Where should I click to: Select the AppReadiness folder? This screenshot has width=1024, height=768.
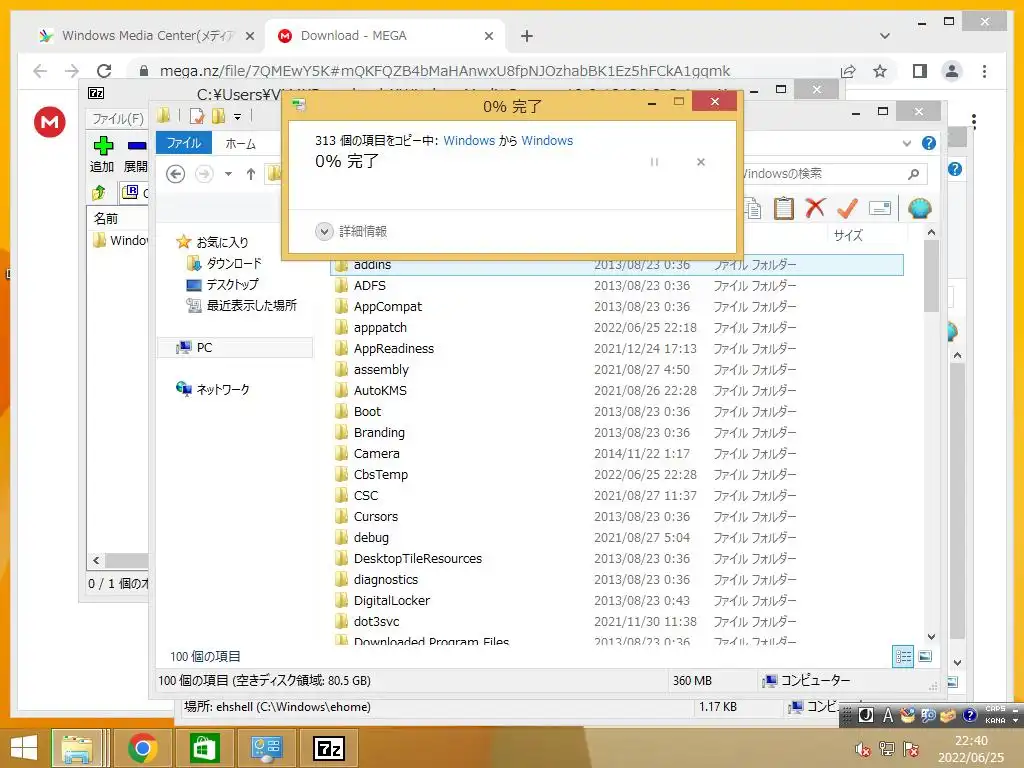tap(394, 348)
